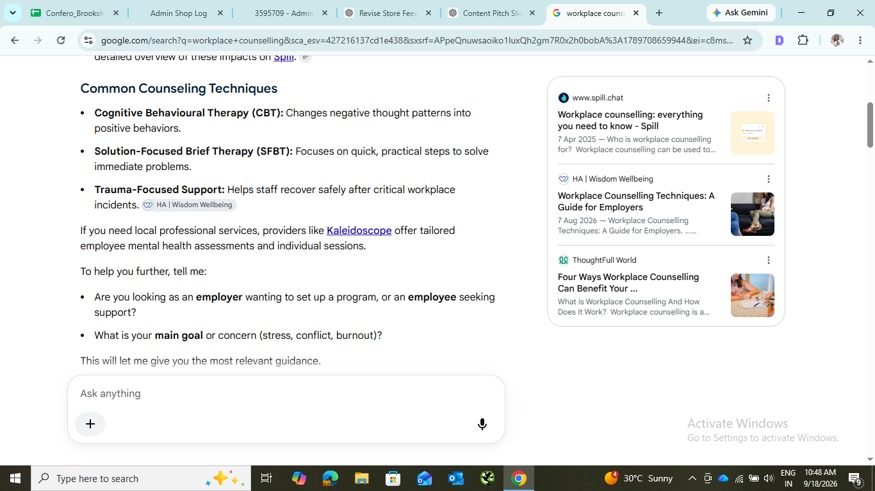Close the Revise Store Feed tab
The width and height of the screenshot is (875, 491).
coord(428,12)
